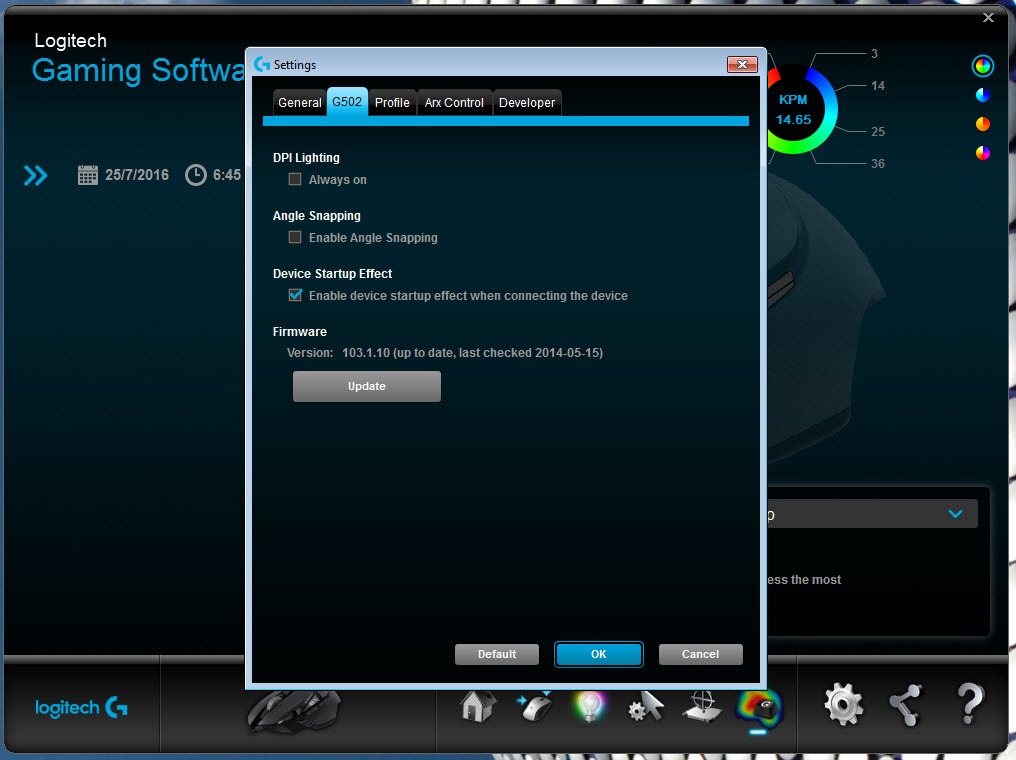The width and height of the screenshot is (1016, 760).
Task: Click the share icon in bottom bar
Action: (x=906, y=705)
